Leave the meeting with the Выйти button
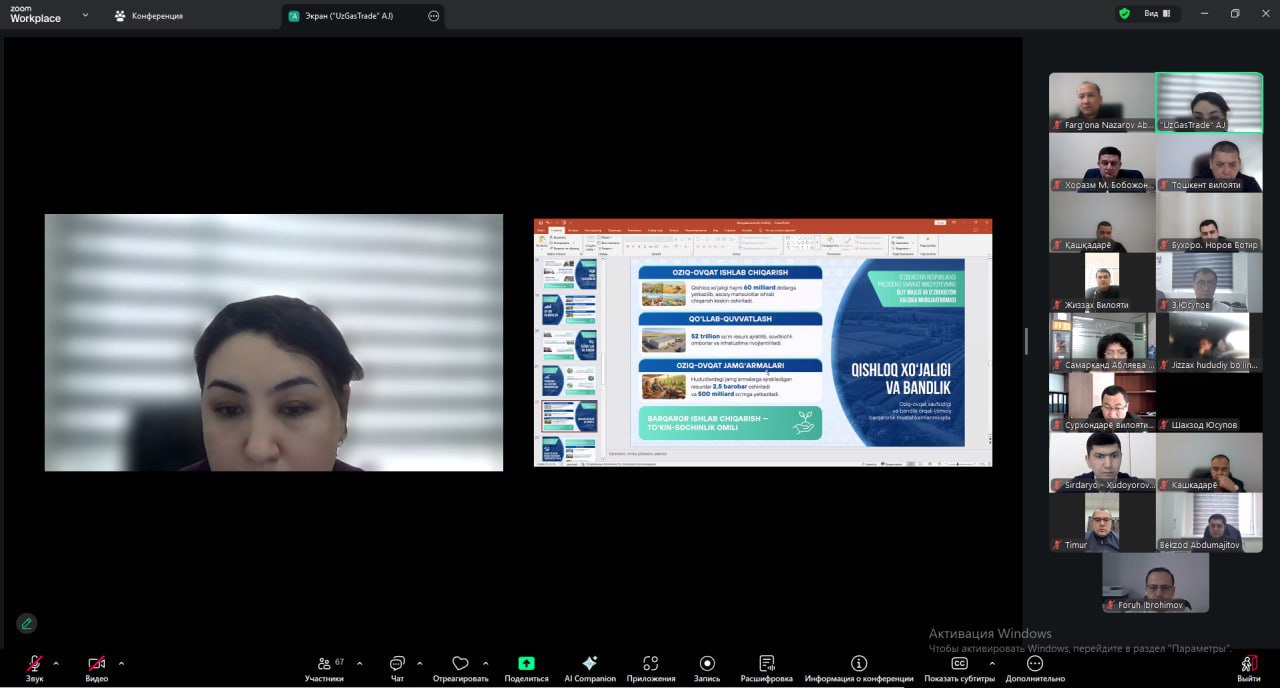Screen dimensions: 1280x688 point(1248,666)
